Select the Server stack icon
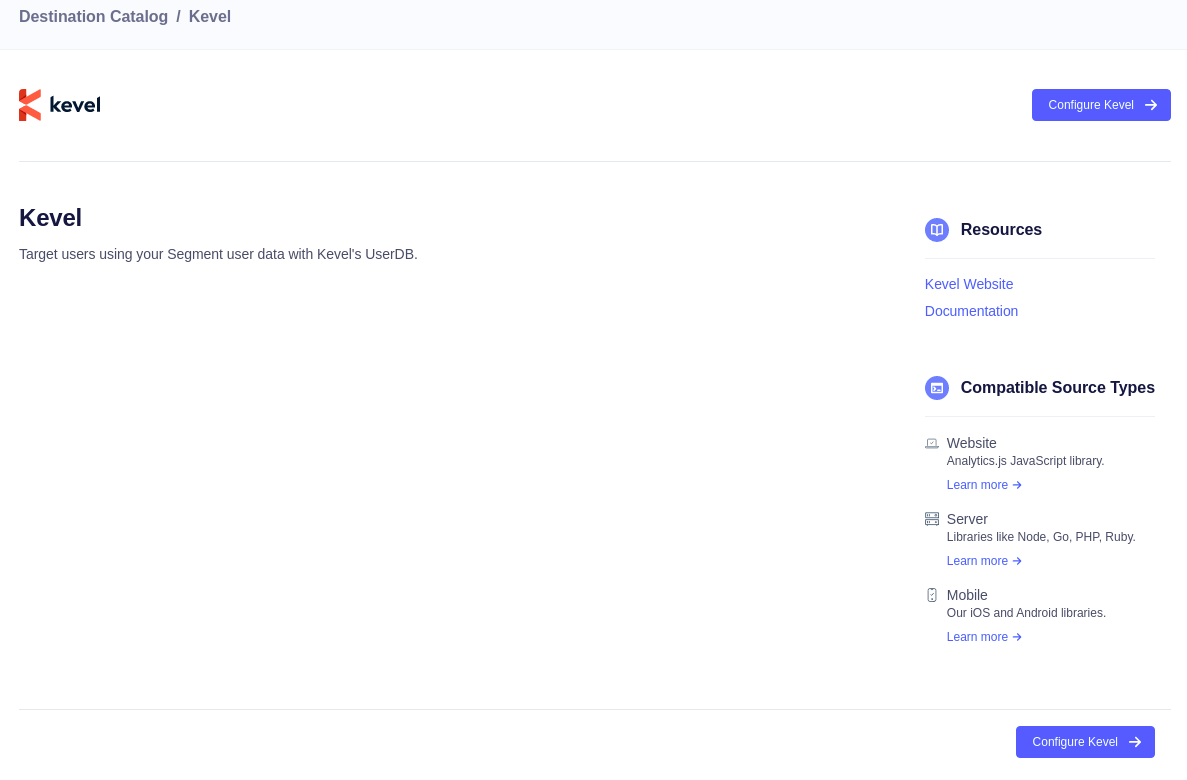Screen dimensions: 1187x780 931,519
